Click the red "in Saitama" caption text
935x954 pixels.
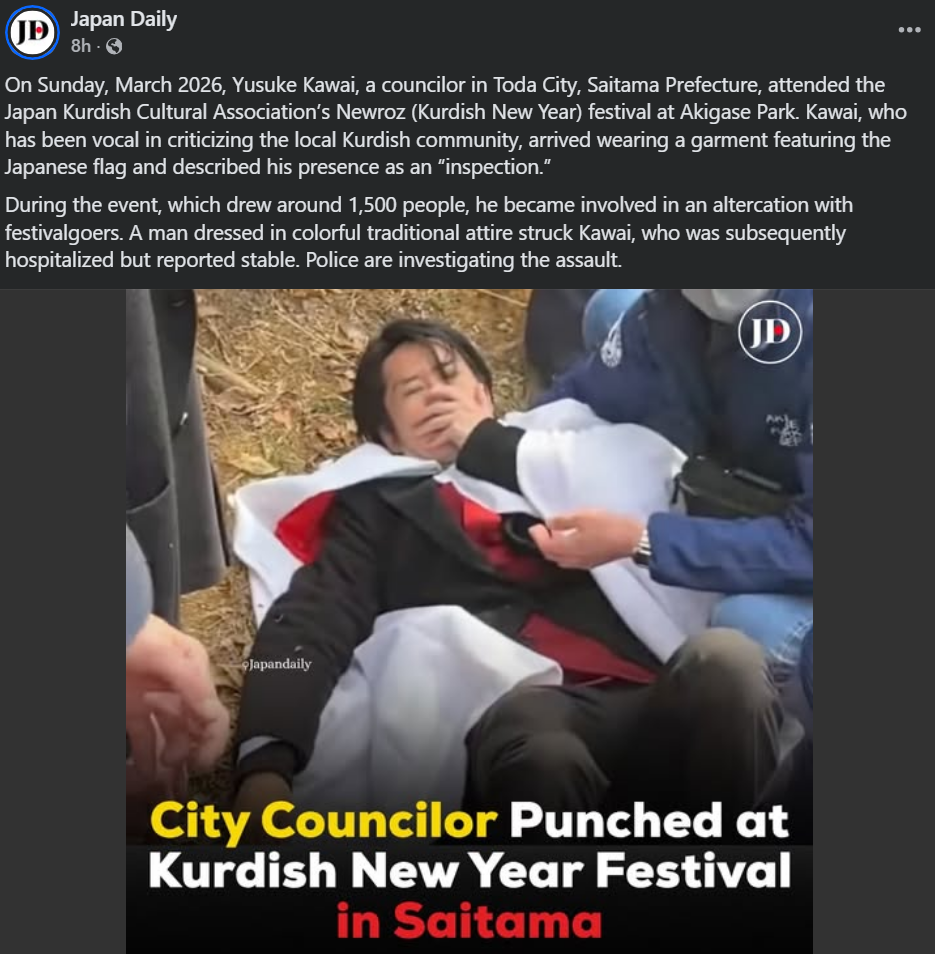click(x=468, y=921)
